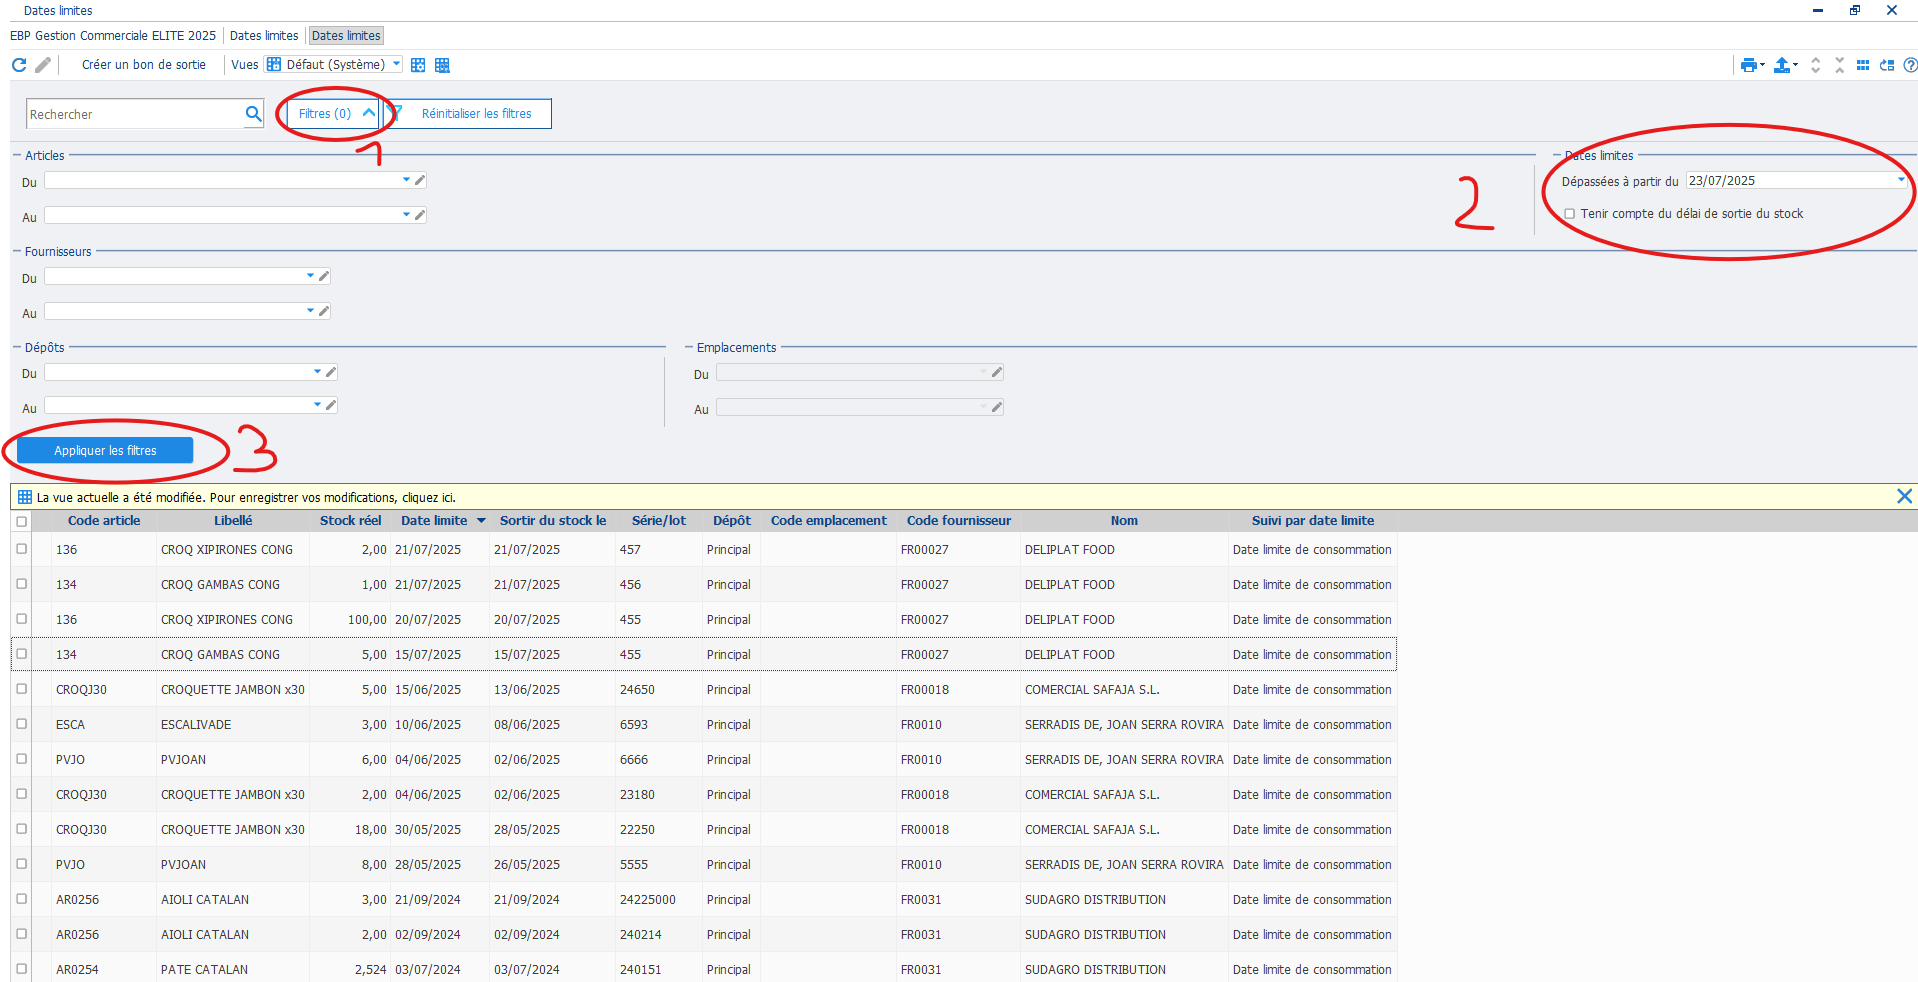Switch to EBP Gestion Commerciale ELITE 2025 tab
1918x982 pixels.
click(113, 36)
